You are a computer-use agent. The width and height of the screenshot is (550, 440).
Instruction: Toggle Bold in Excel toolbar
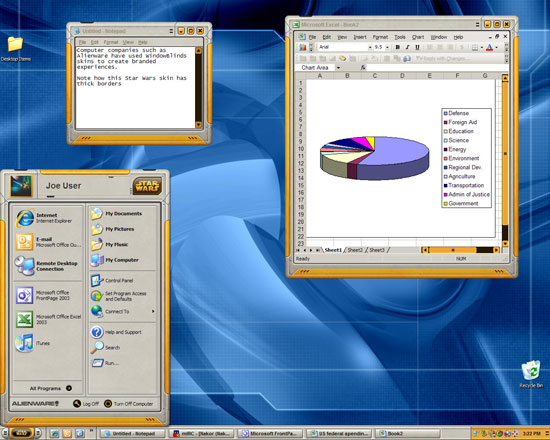click(397, 47)
